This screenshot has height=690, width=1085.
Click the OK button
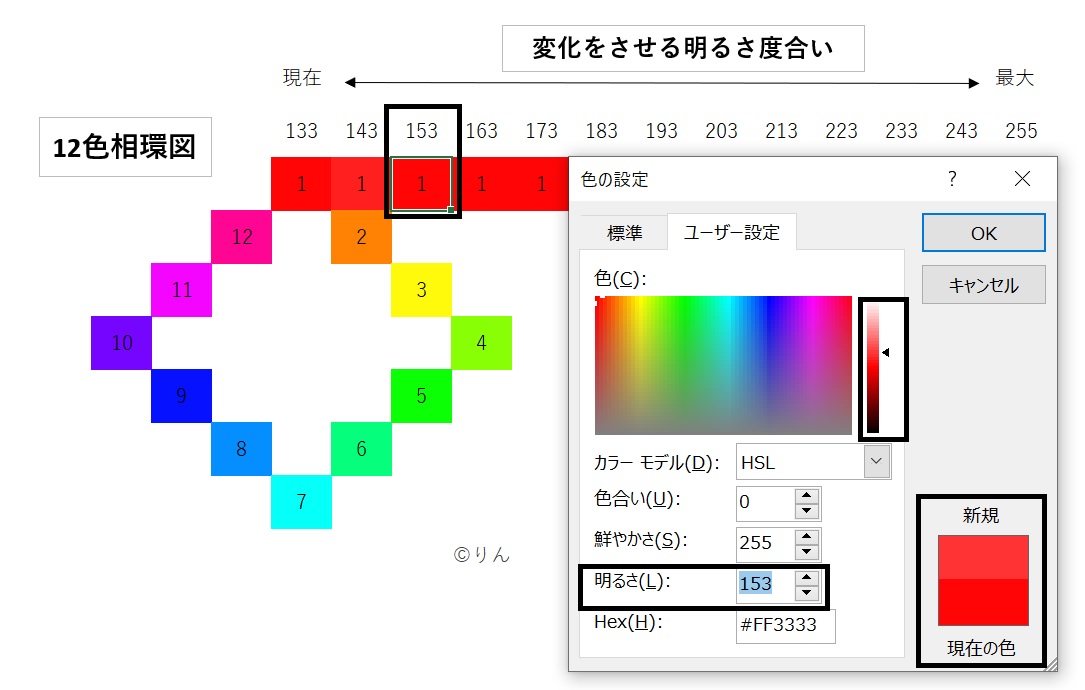[x=983, y=232]
